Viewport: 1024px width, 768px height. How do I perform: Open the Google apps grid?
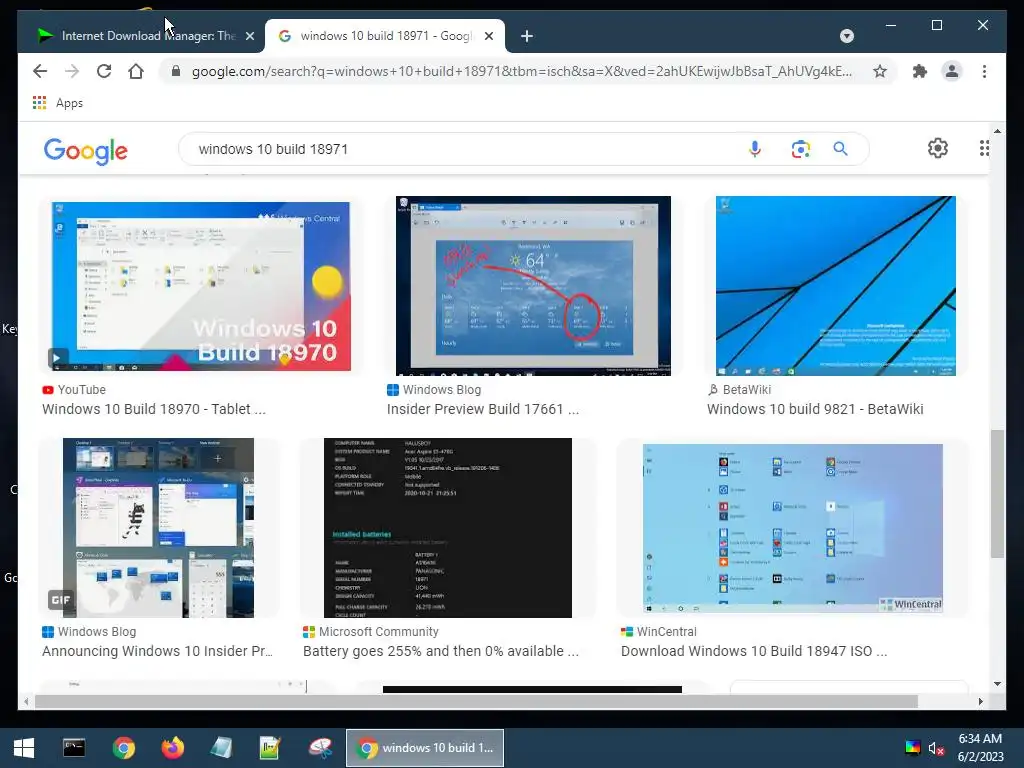click(x=984, y=148)
